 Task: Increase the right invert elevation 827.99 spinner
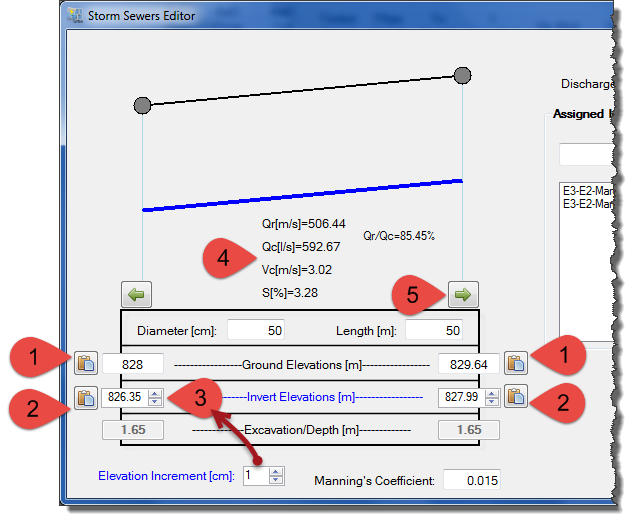(489, 393)
